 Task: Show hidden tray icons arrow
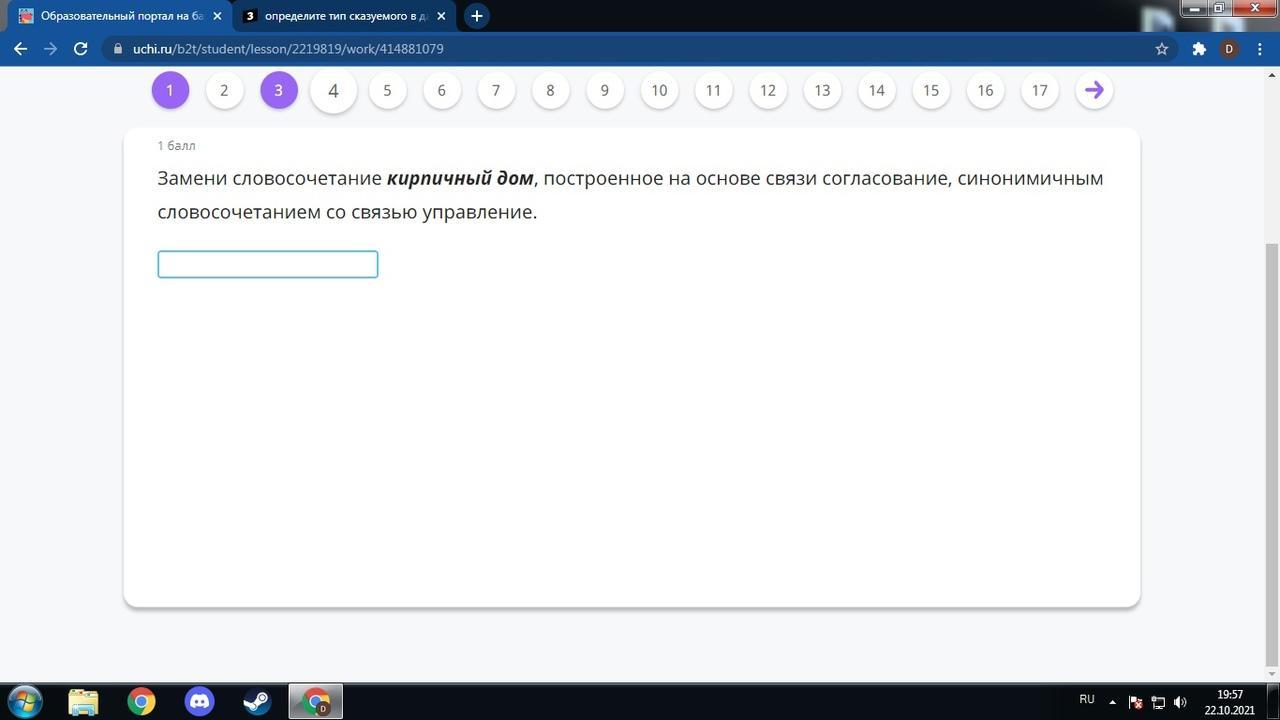coord(1112,702)
